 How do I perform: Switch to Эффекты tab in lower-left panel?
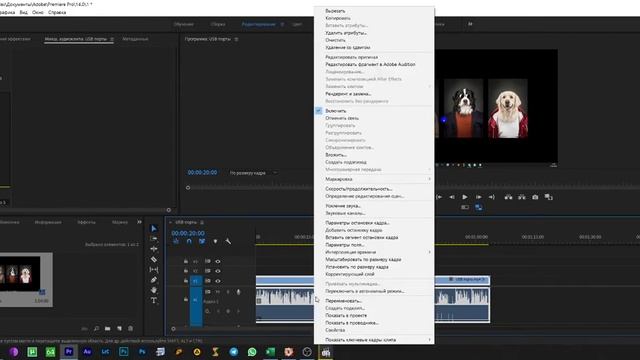87,222
